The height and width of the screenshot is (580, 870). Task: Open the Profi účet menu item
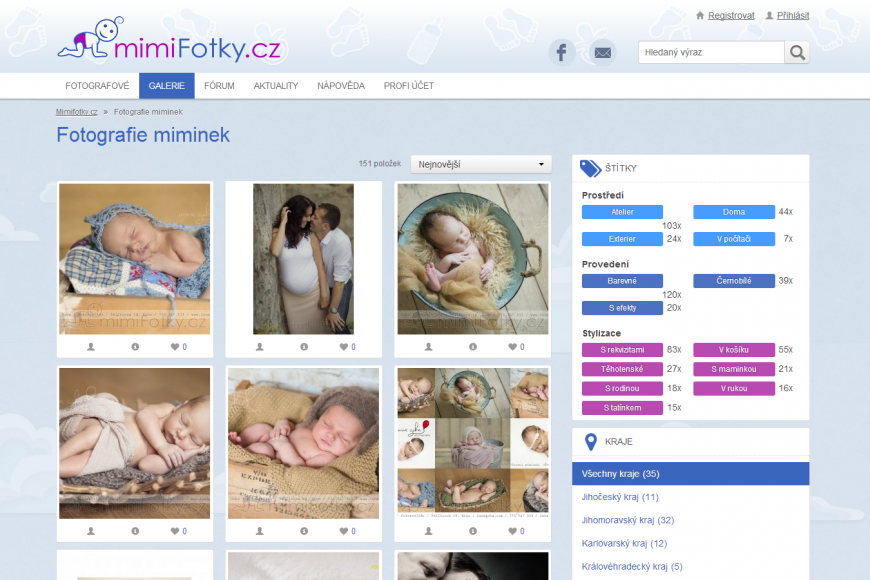pyautogui.click(x=408, y=86)
